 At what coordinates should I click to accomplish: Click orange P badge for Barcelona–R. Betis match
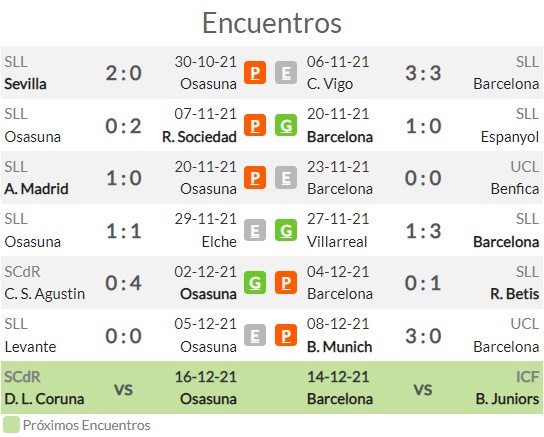click(x=286, y=283)
